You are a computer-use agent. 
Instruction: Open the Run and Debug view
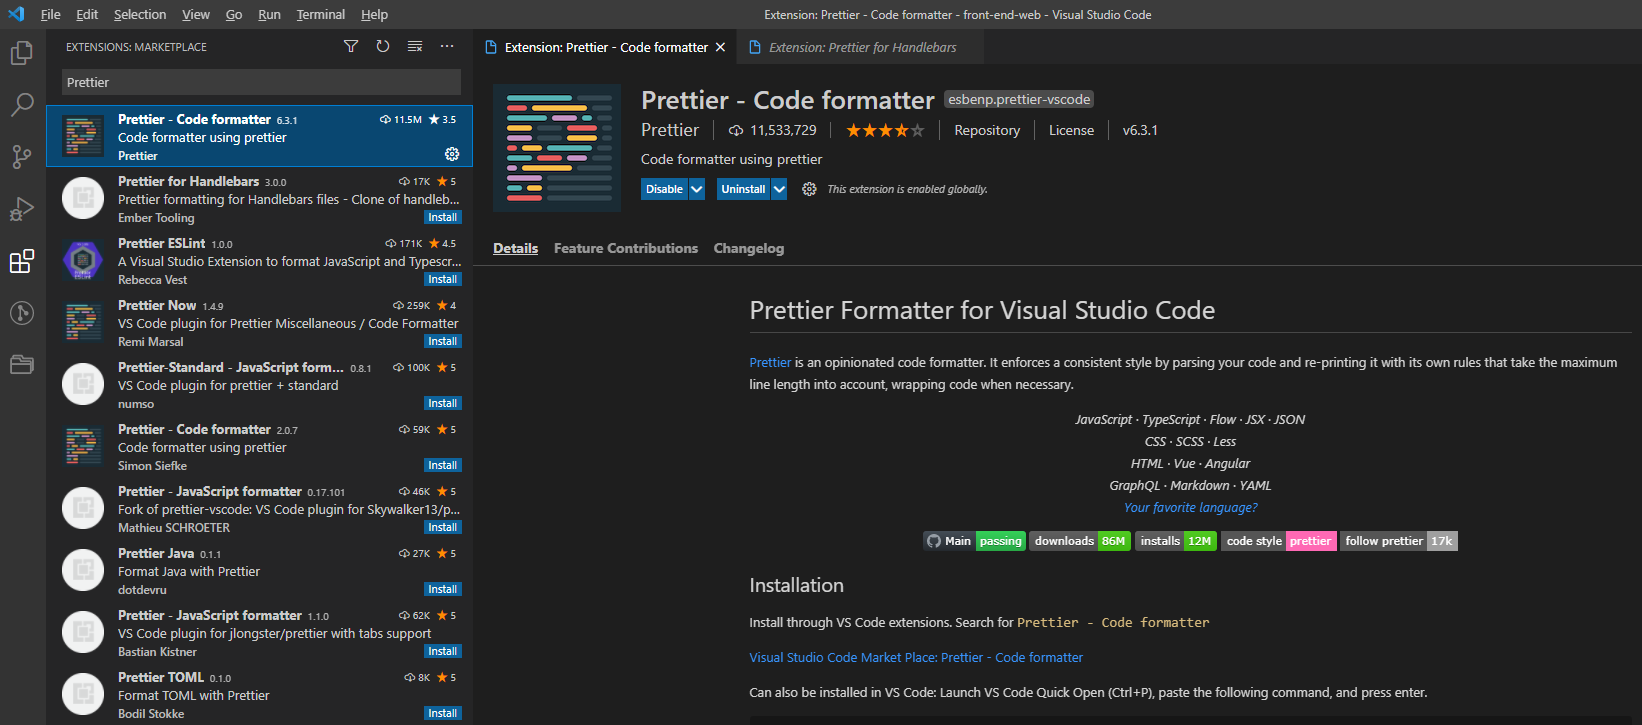22,208
